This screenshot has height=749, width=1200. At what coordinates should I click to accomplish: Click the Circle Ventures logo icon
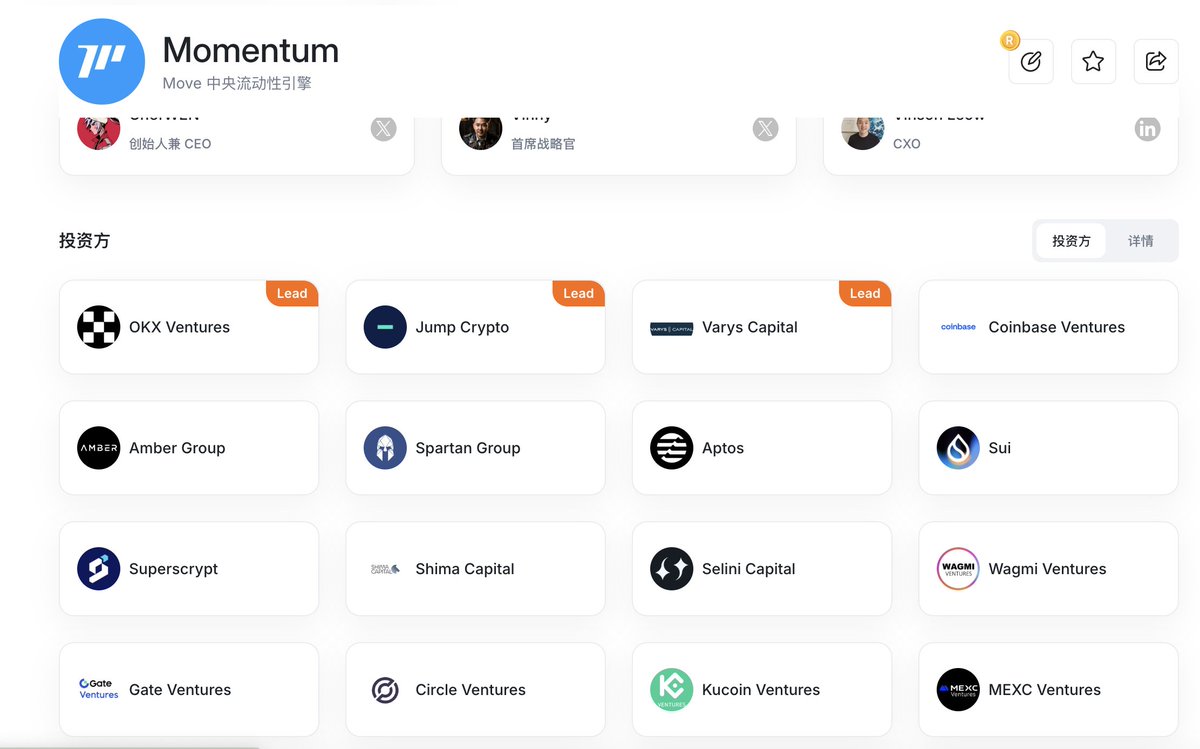point(385,690)
